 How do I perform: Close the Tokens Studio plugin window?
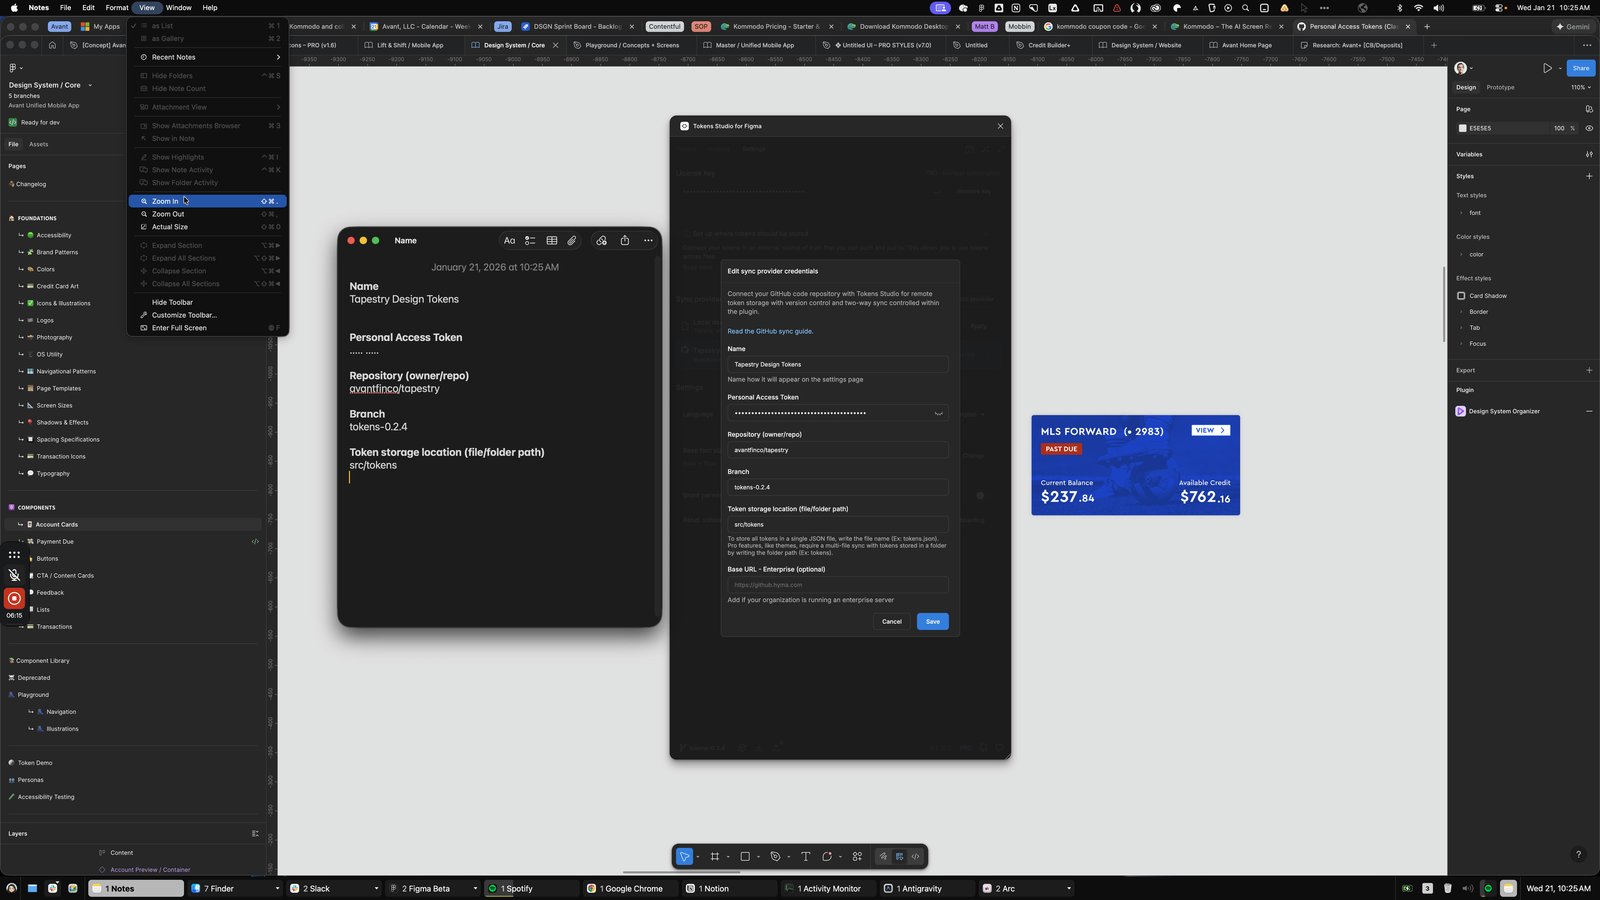tap(1000, 126)
